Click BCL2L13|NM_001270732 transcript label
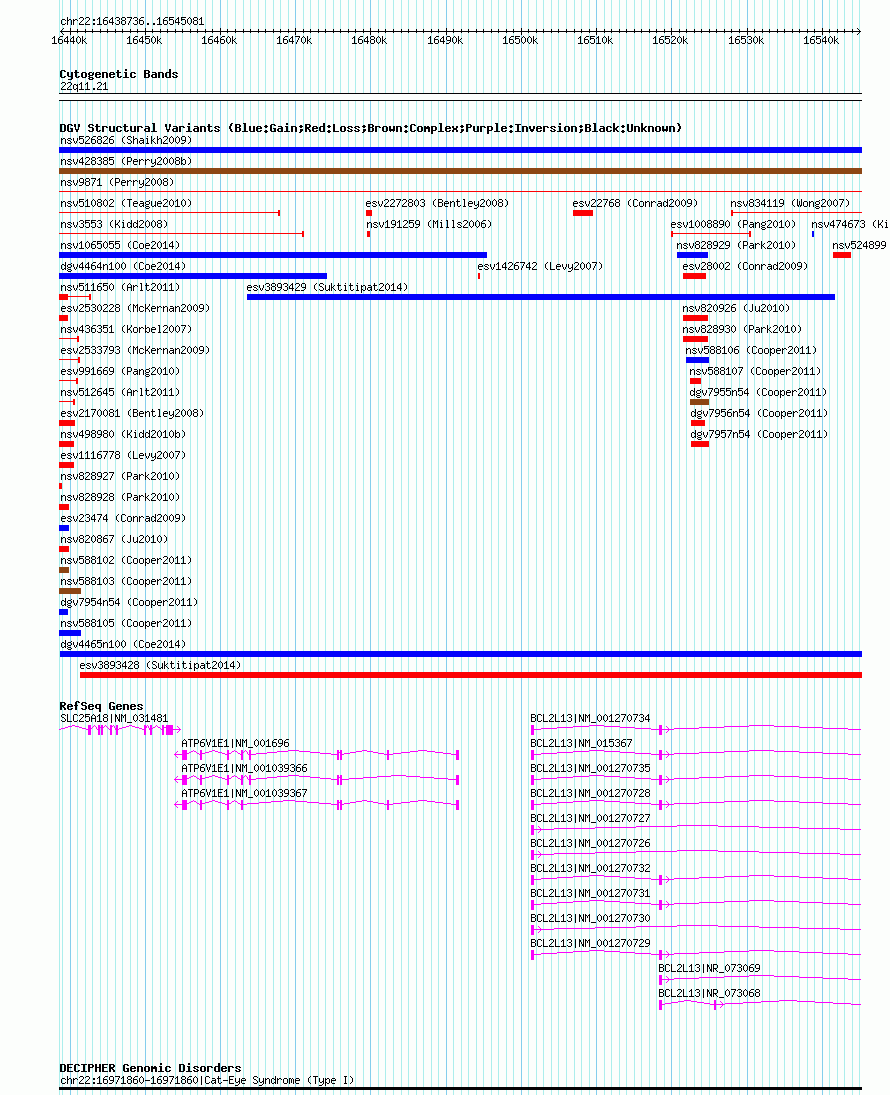Image resolution: width=890 pixels, height=1095 pixels. tap(590, 868)
